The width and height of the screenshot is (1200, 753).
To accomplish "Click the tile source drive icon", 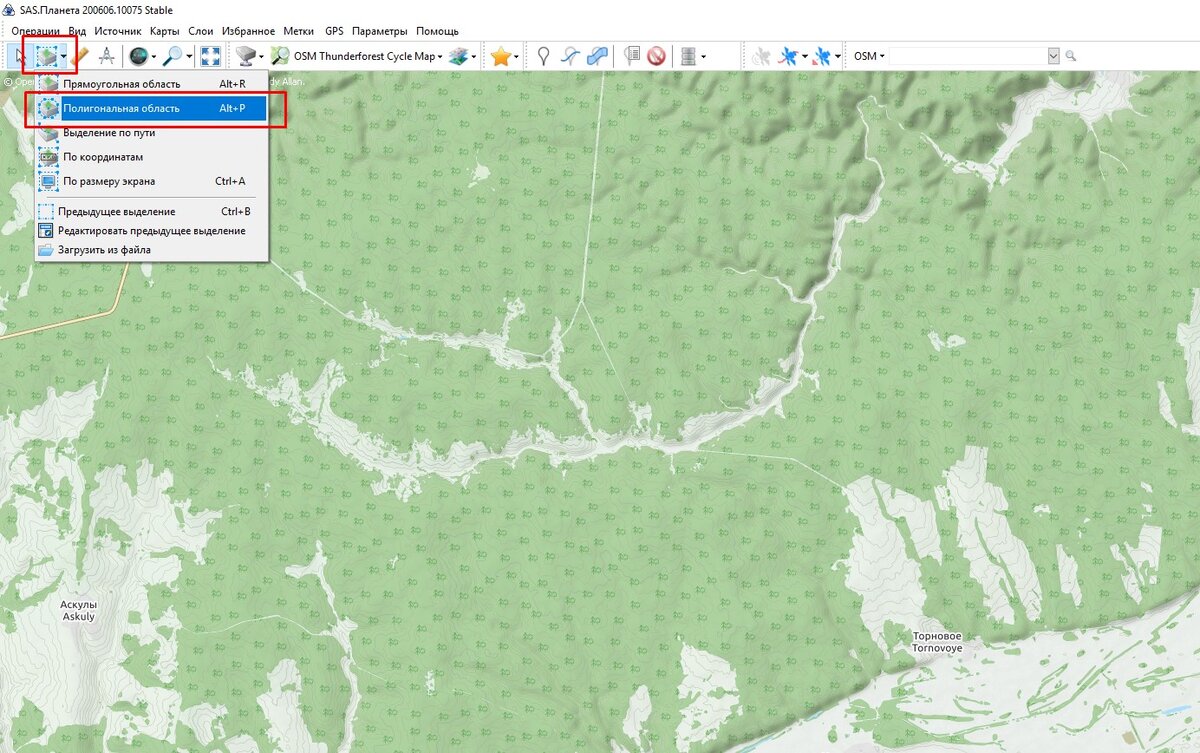I will pos(245,56).
